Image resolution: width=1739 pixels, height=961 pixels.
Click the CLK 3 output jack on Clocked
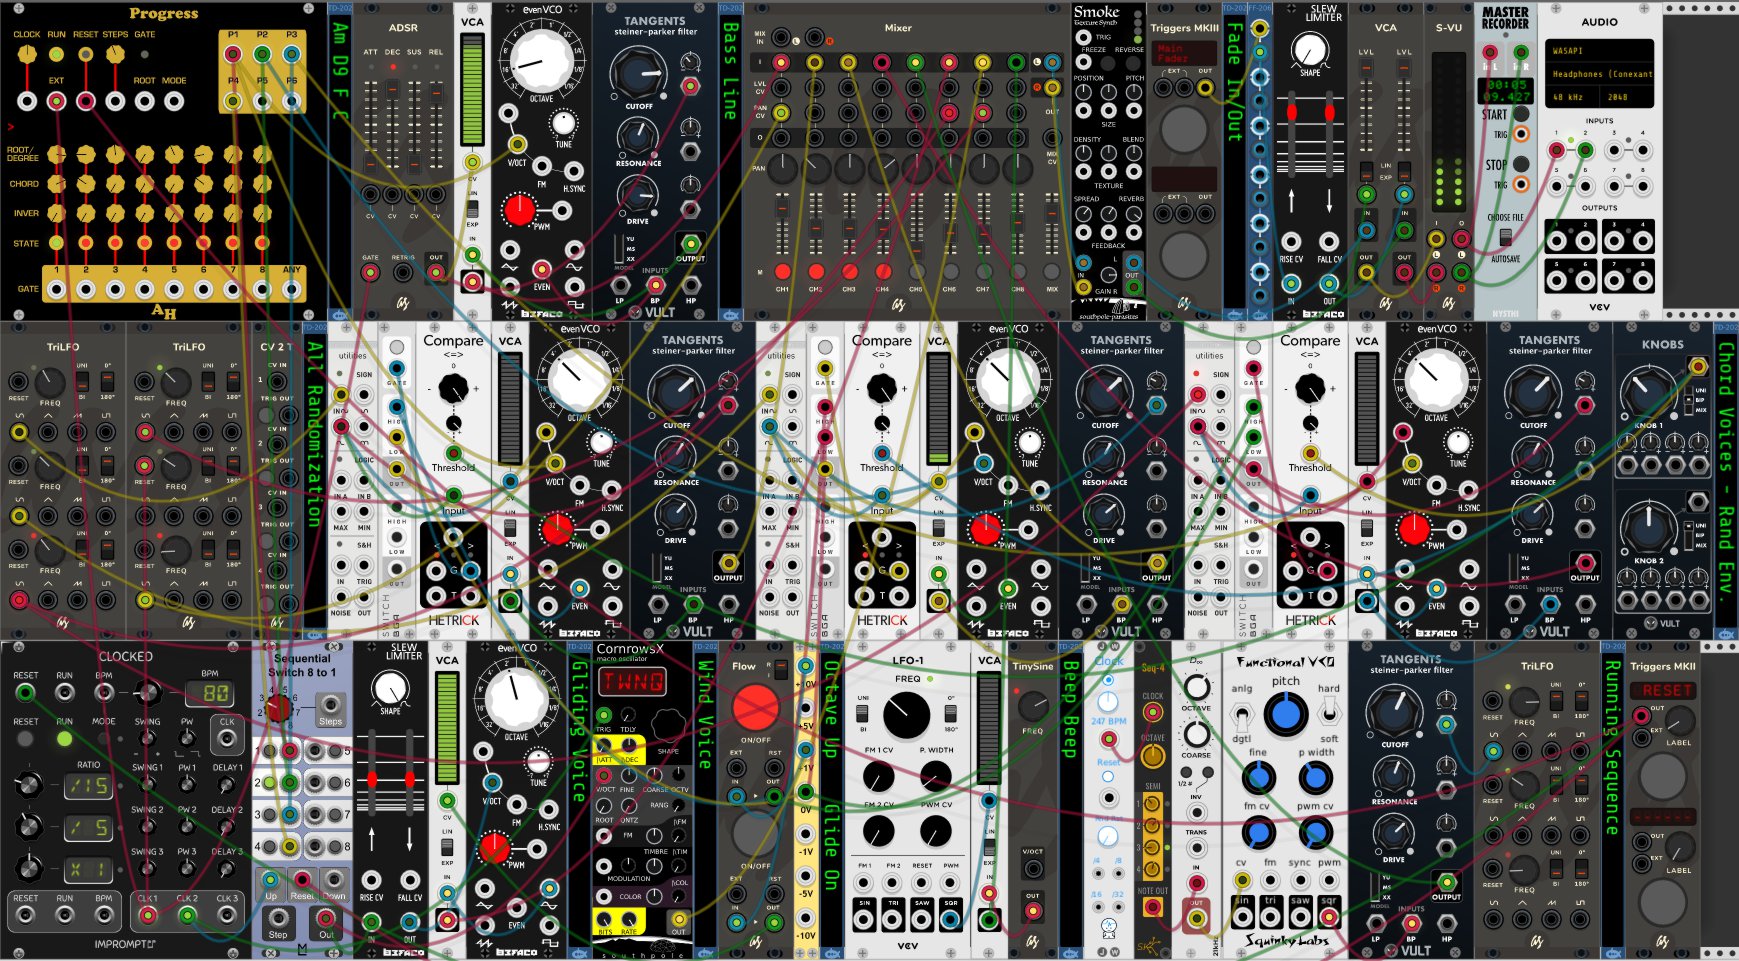tap(227, 915)
